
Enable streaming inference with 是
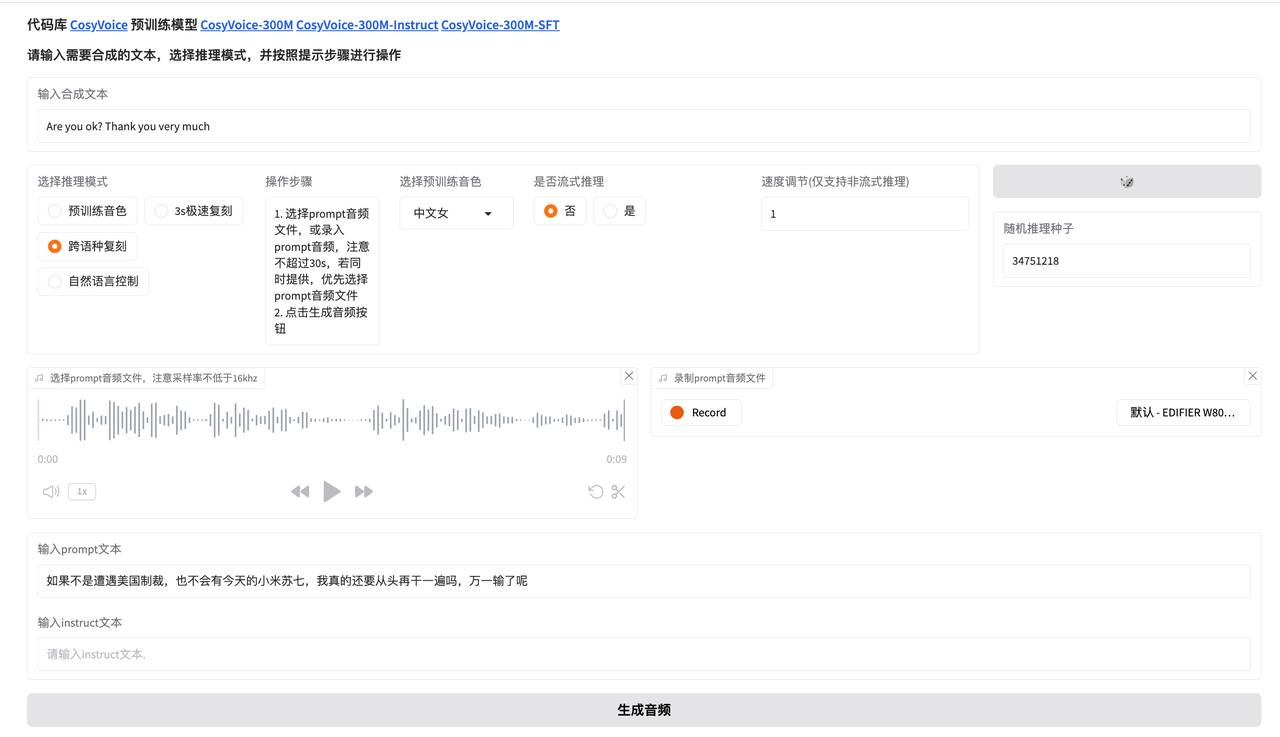tap(610, 211)
